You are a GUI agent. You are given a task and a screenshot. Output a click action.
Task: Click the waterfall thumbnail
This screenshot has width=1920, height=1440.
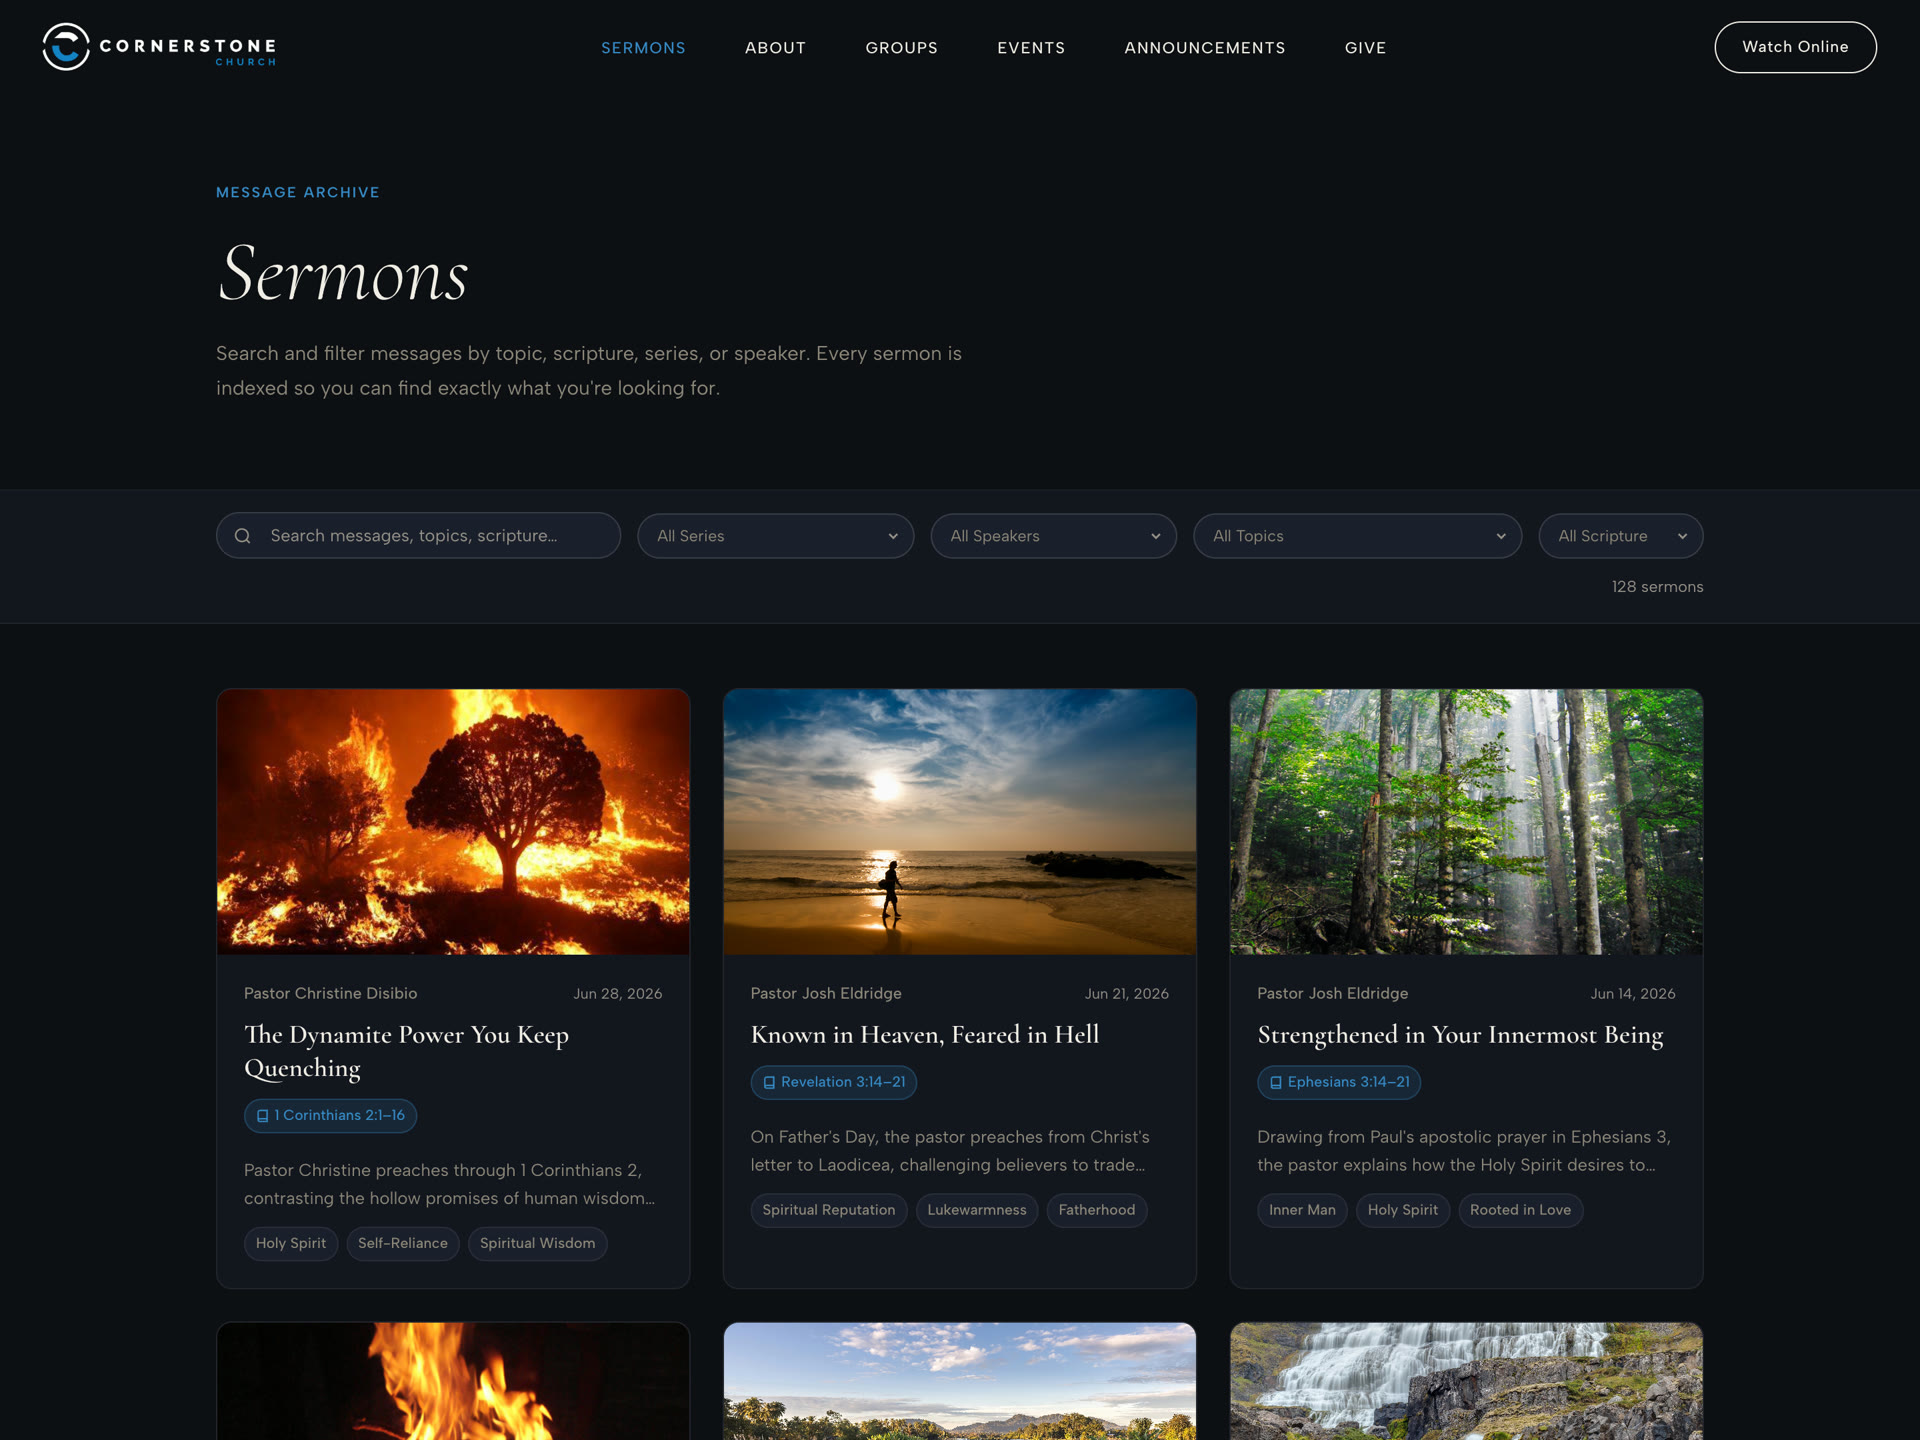coord(1466,1381)
